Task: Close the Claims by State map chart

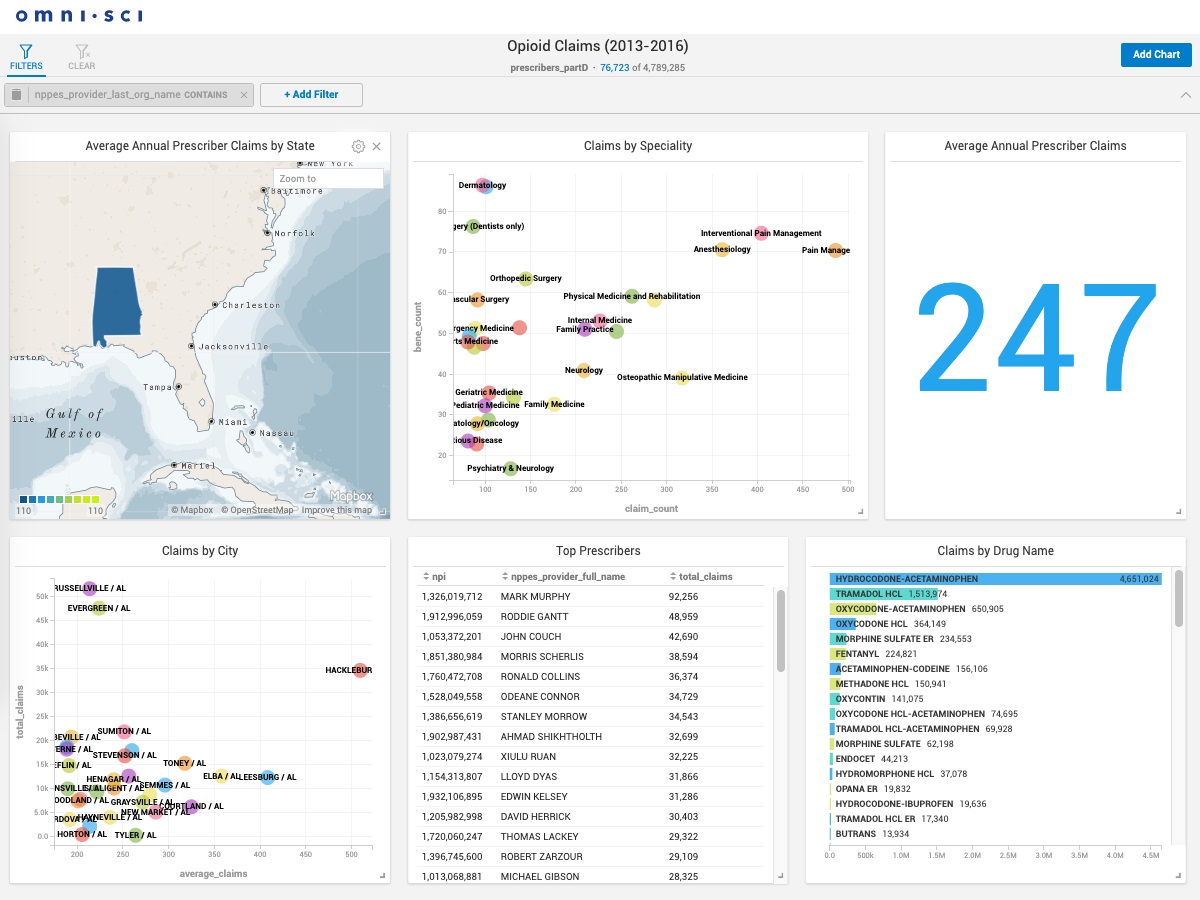Action: tap(377, 146)
